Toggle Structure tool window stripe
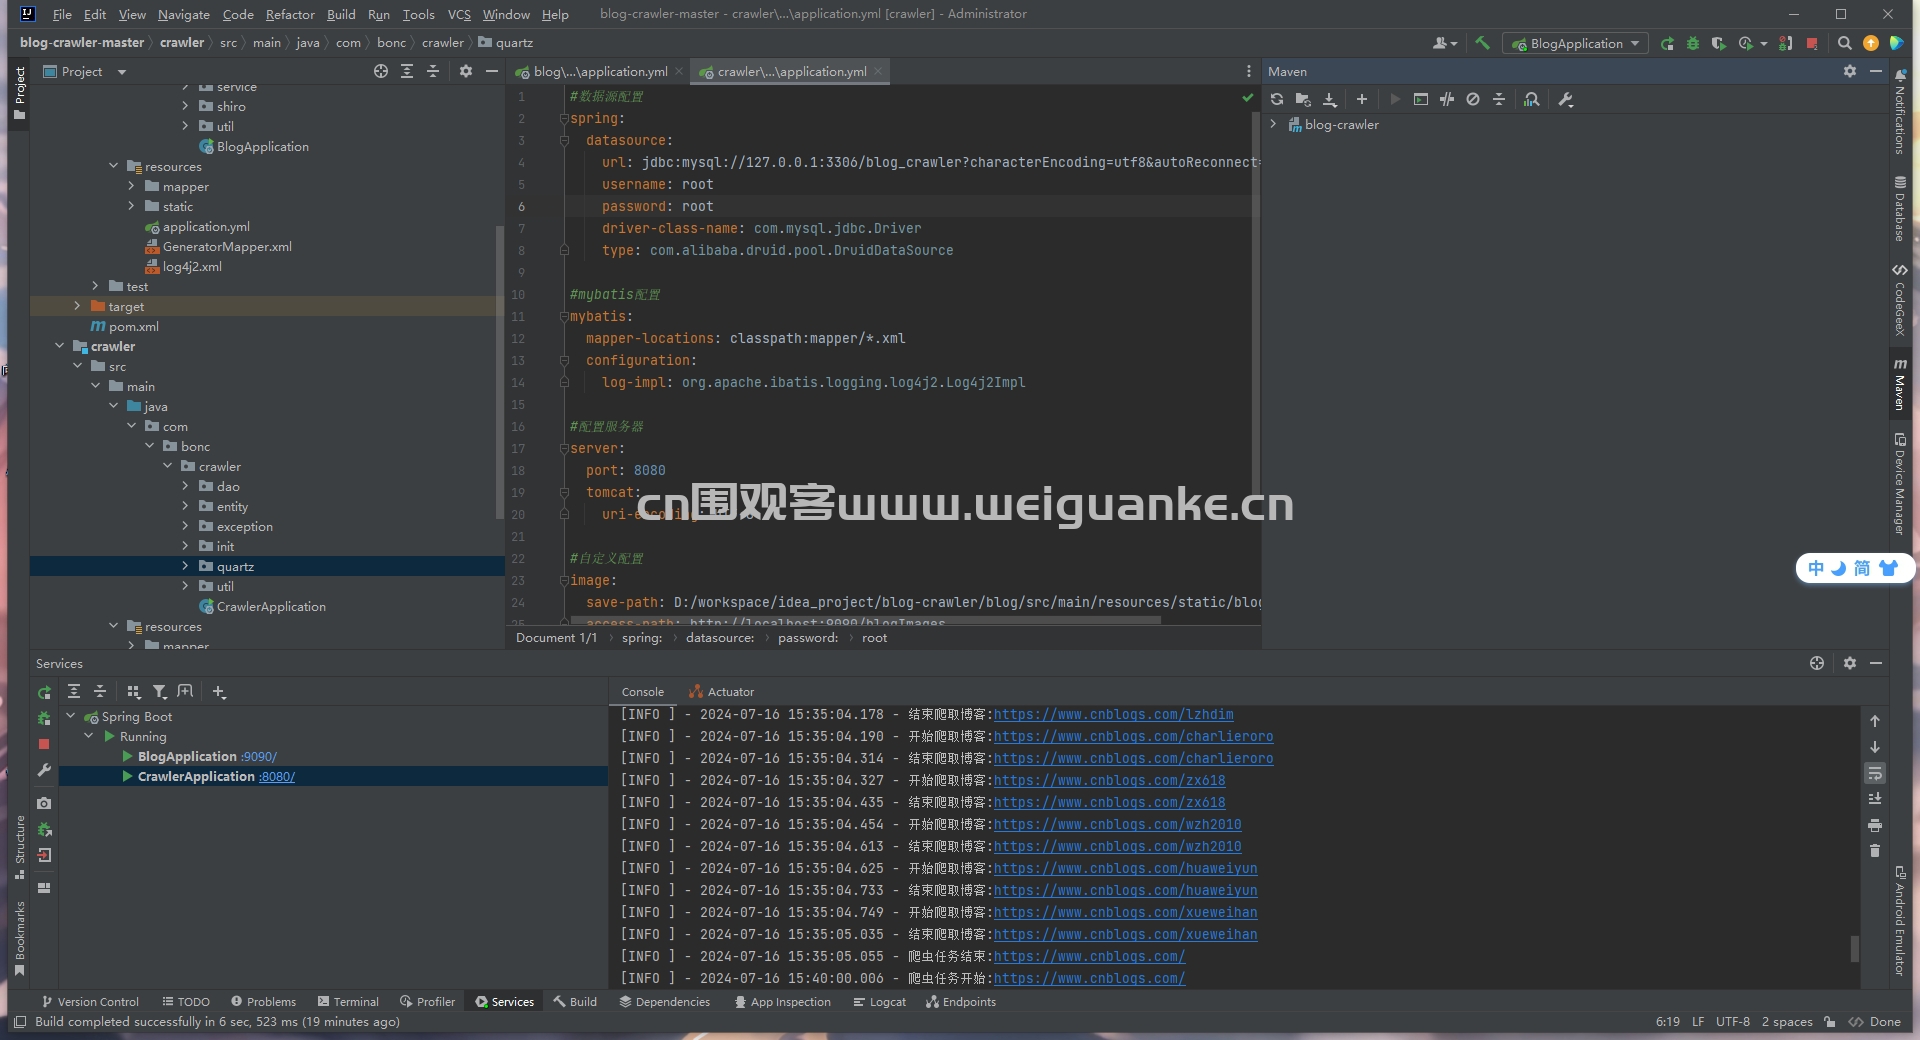The height and width of the screenshot is (1040, 1920). (20, 847)
